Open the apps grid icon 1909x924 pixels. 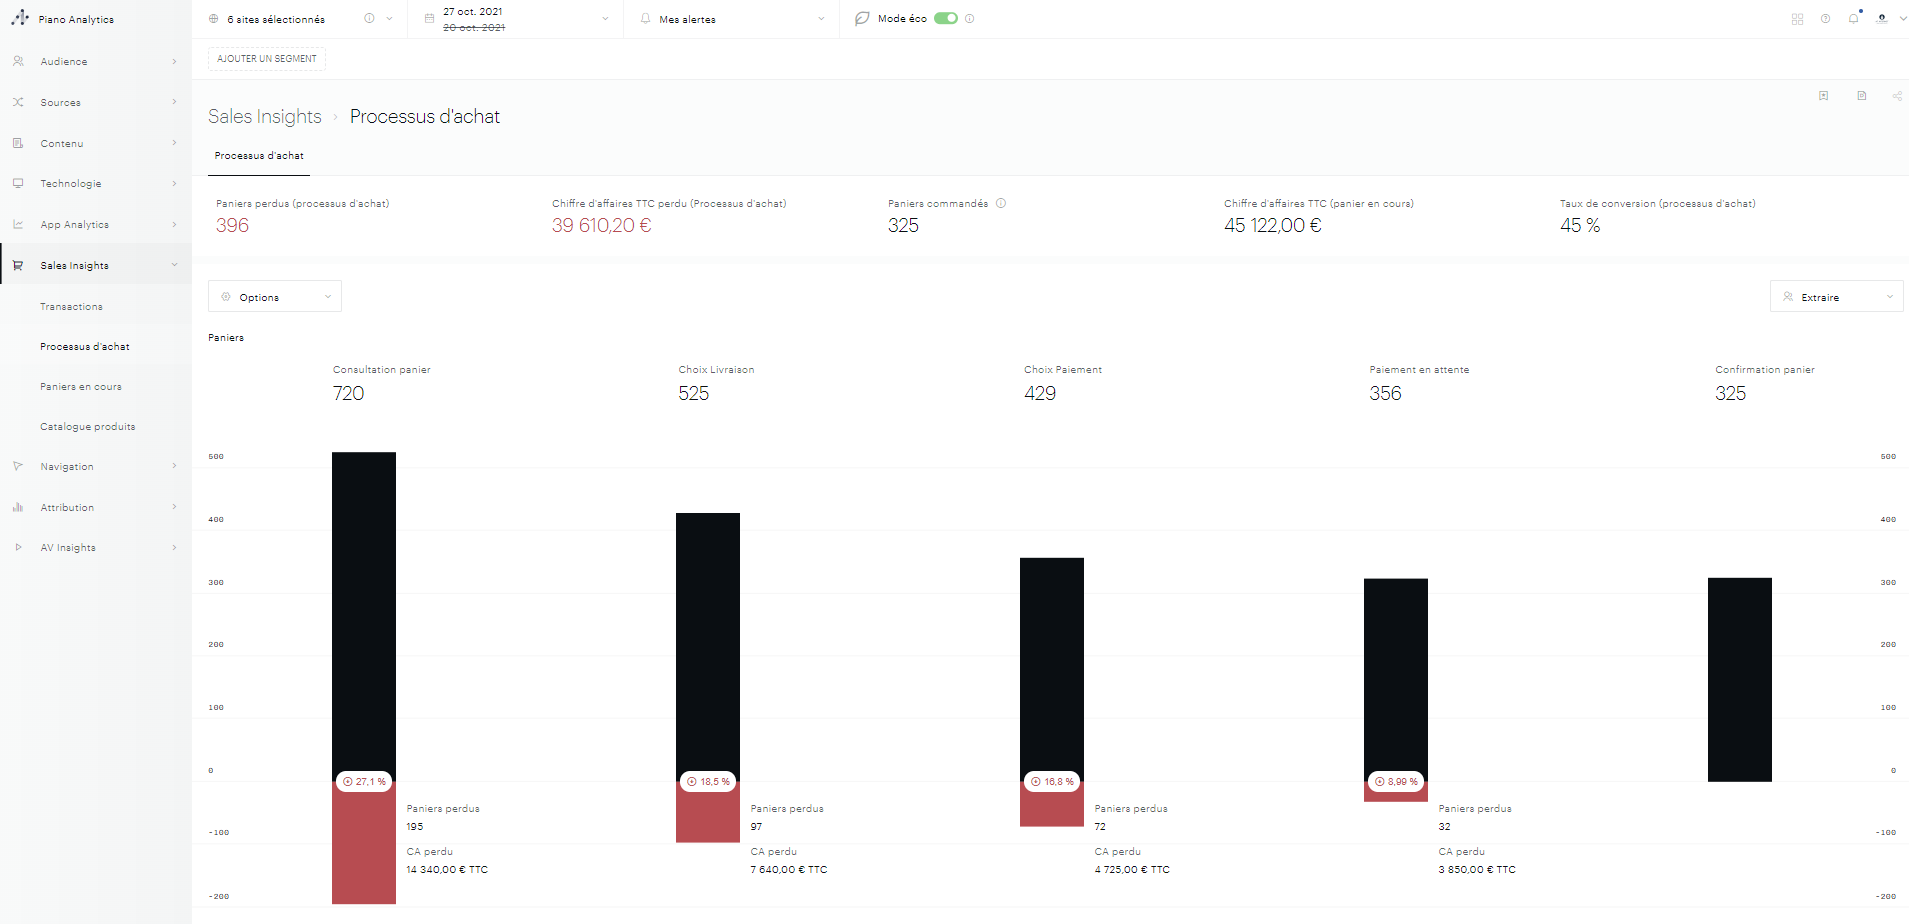coord(1797,19)
